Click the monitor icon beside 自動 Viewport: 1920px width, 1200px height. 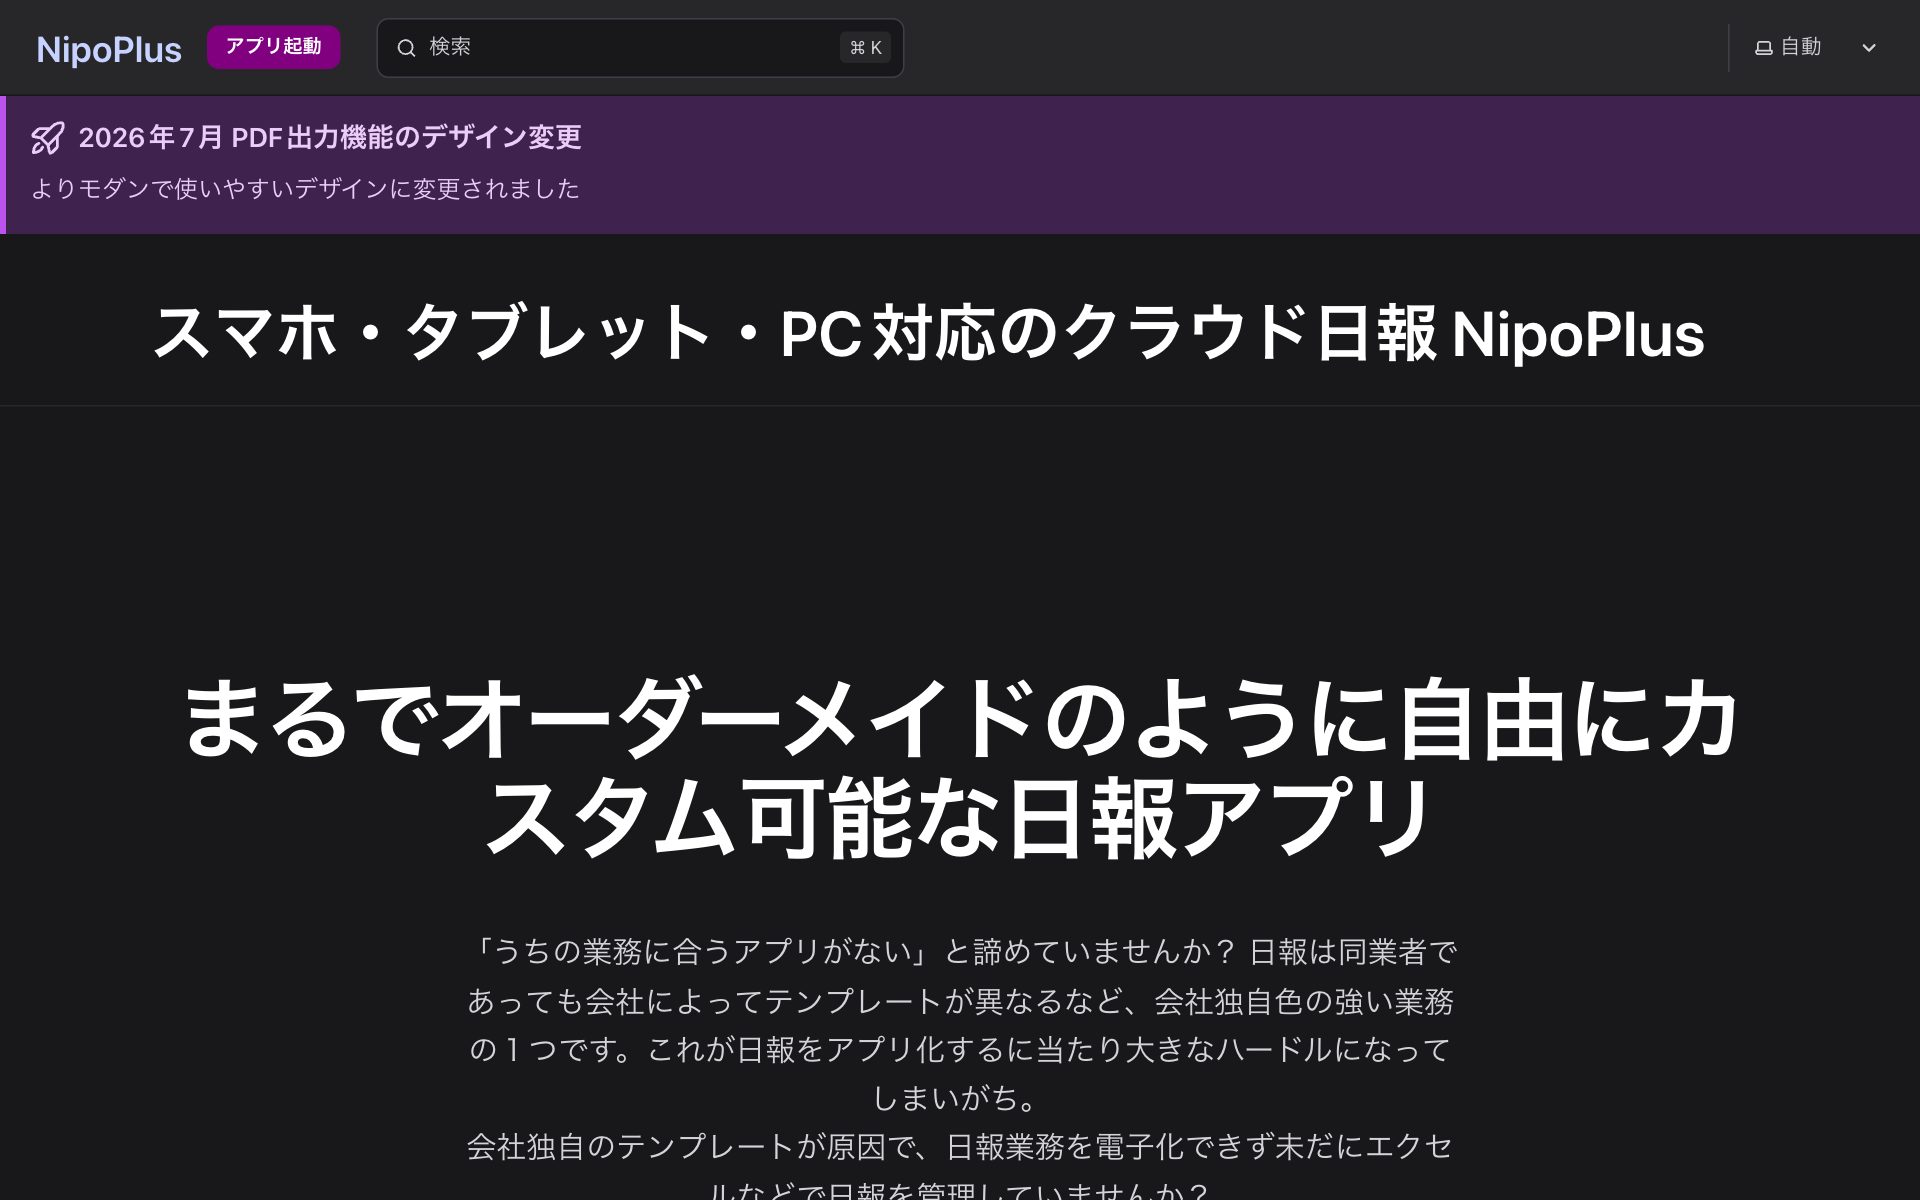pos(1764,48)
